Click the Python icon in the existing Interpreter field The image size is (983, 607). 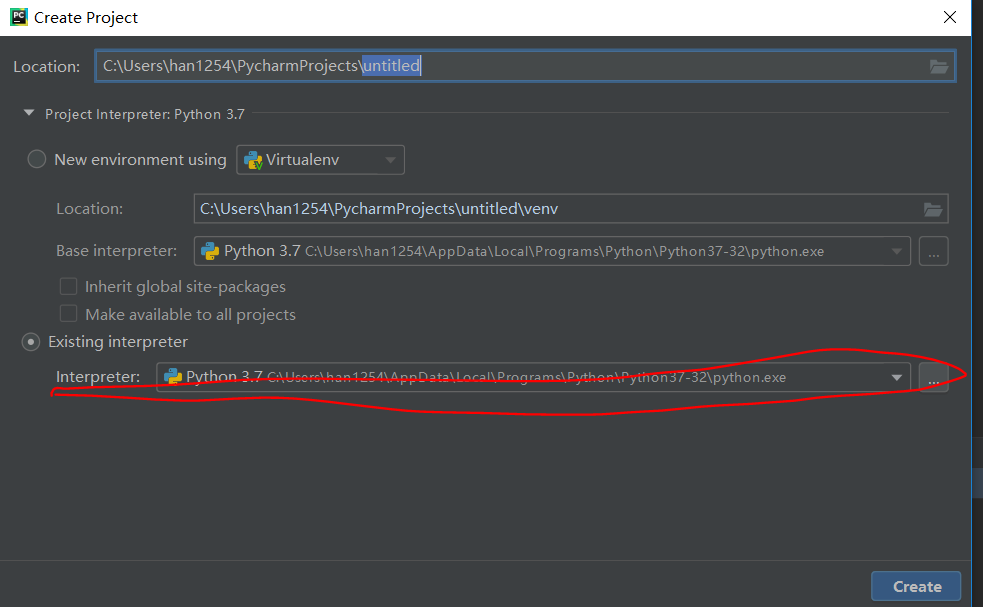[173, 377]
